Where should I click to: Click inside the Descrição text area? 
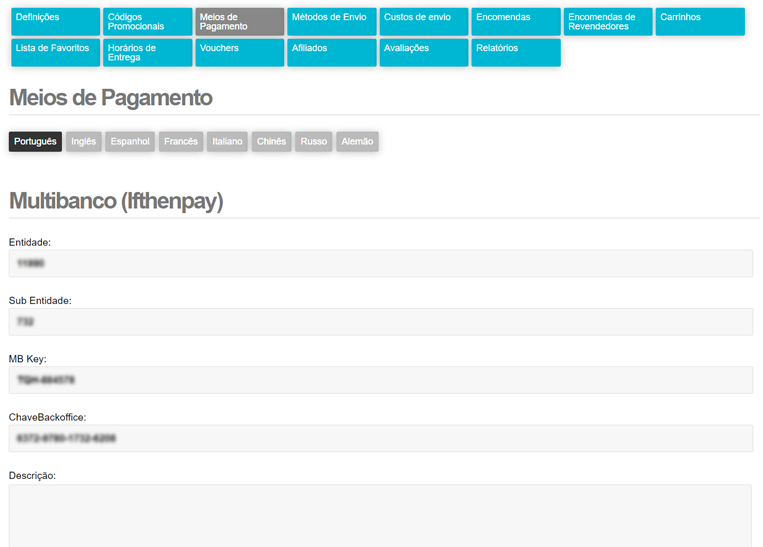[x=380, y=516]
